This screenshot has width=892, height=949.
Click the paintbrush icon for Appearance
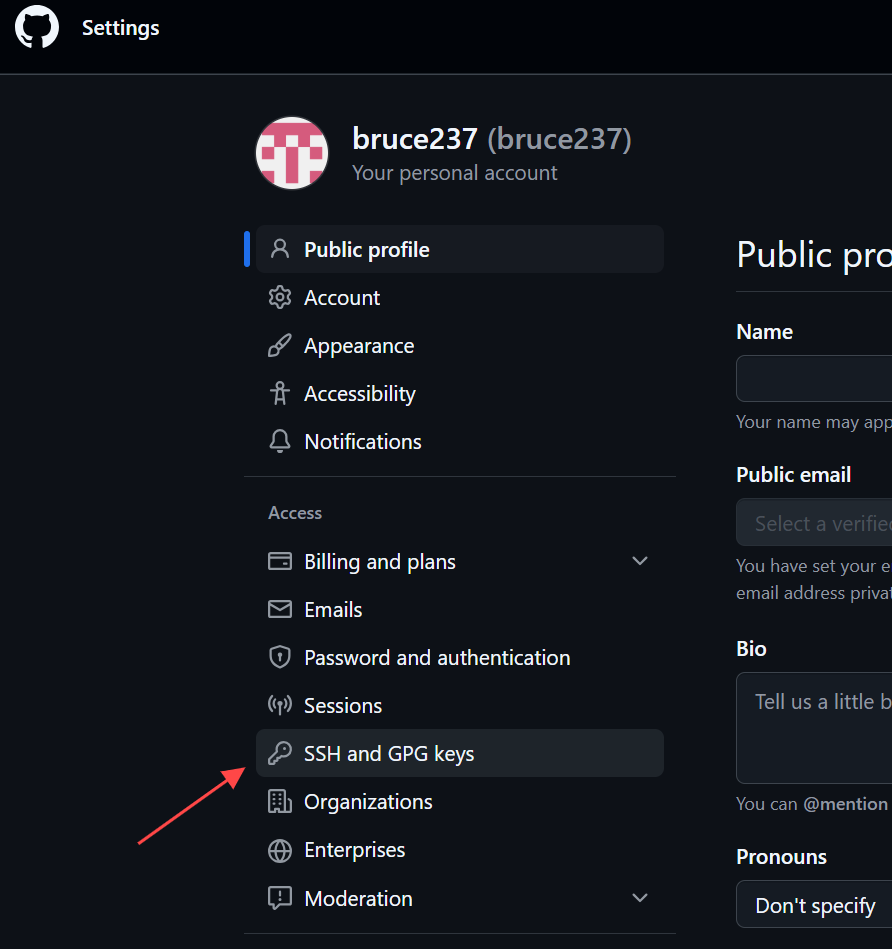coord(280,346)
